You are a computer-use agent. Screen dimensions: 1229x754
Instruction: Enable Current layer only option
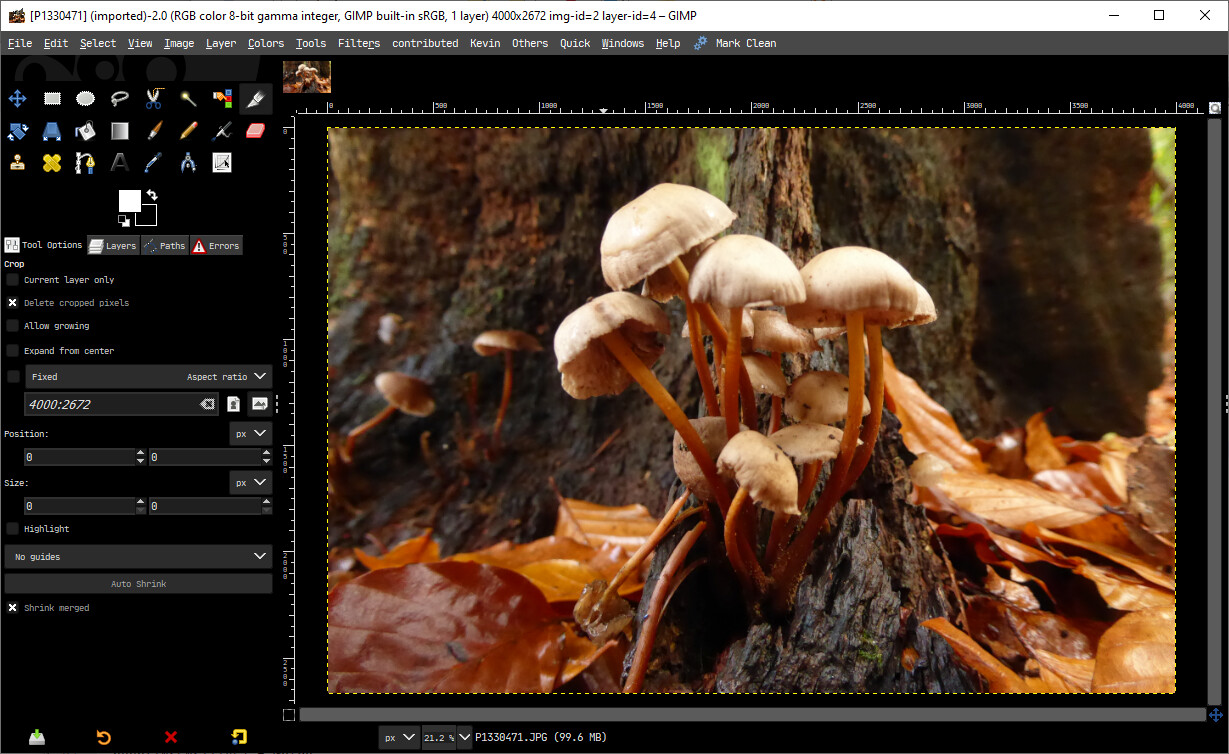point(13,280)
